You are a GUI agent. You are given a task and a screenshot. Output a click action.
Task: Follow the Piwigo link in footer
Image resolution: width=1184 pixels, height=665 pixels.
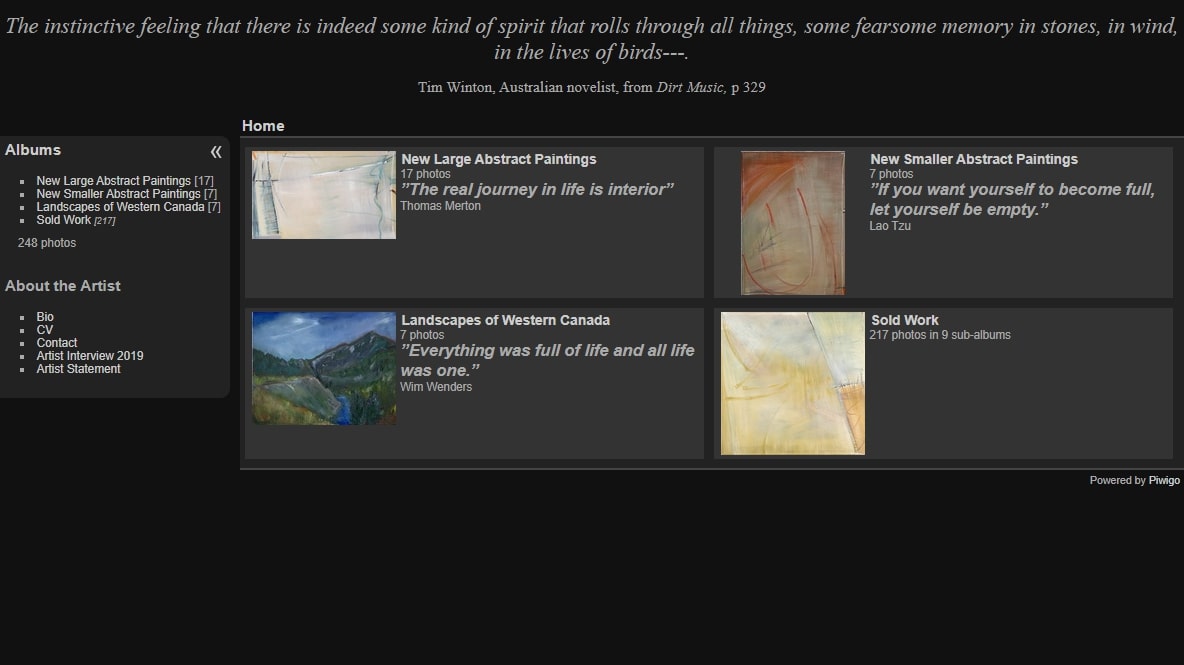pos(1164,481)
